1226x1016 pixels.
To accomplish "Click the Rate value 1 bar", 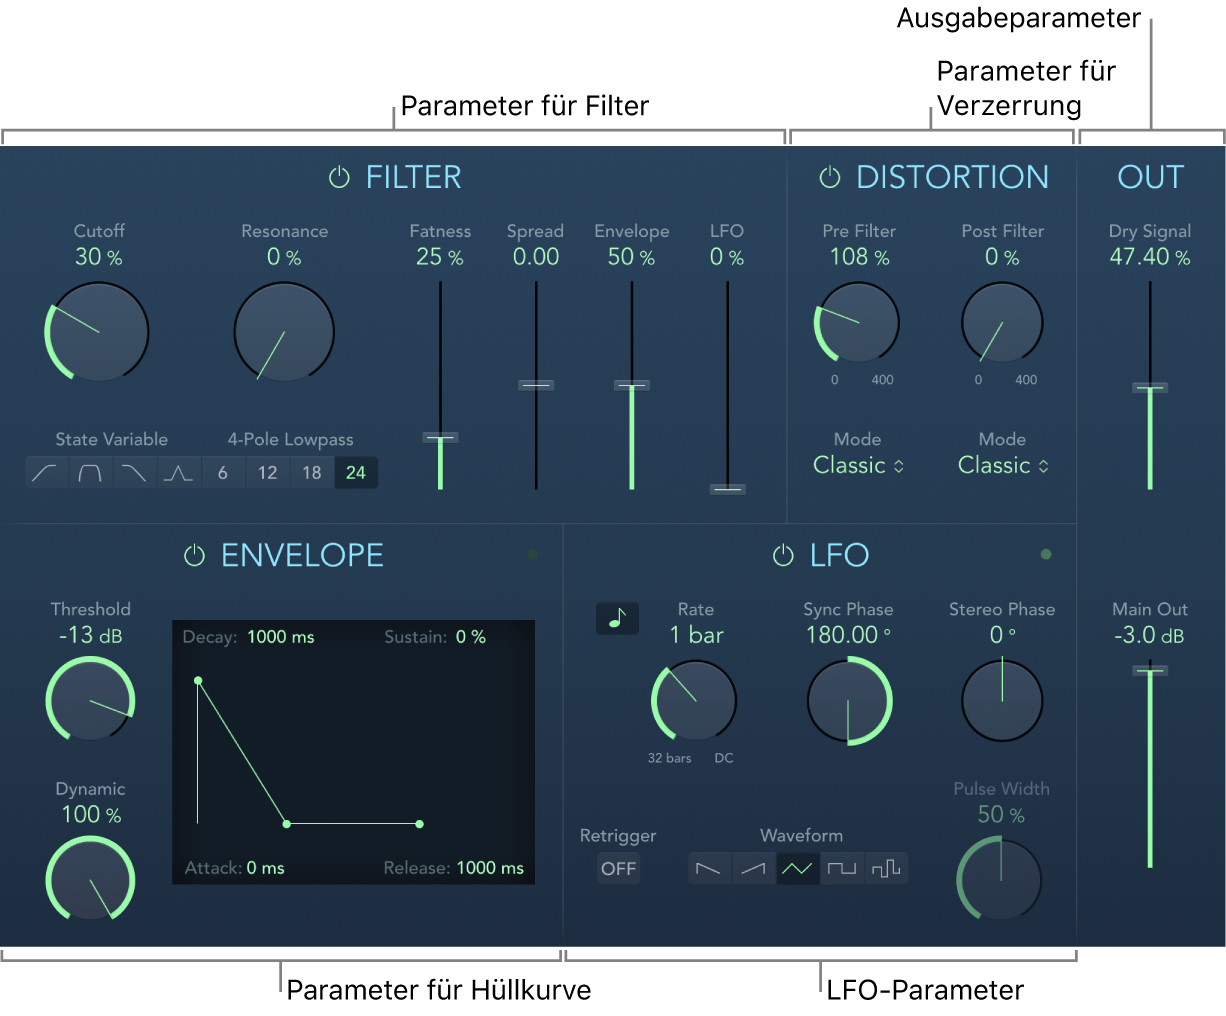I will 696,635.
